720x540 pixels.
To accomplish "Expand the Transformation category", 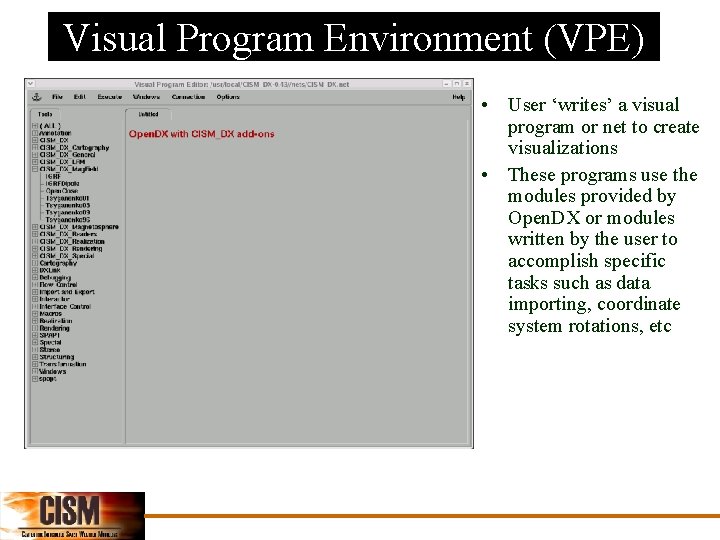I will (35, 364).
